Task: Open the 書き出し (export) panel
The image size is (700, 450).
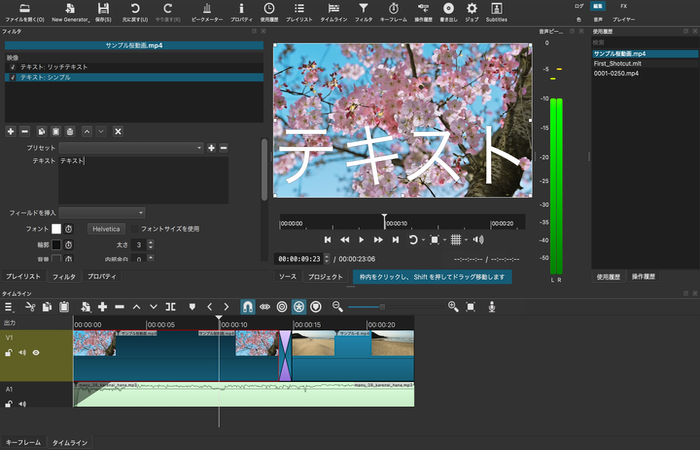Action: [x=448, y=12]
